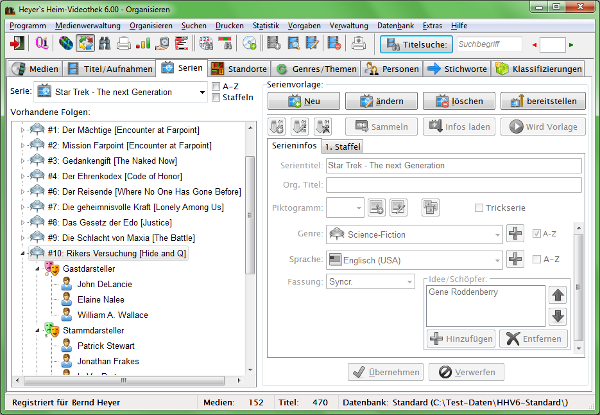
Task: Click the Gastdarsteller masks icon
Action: tap(49, 270)
